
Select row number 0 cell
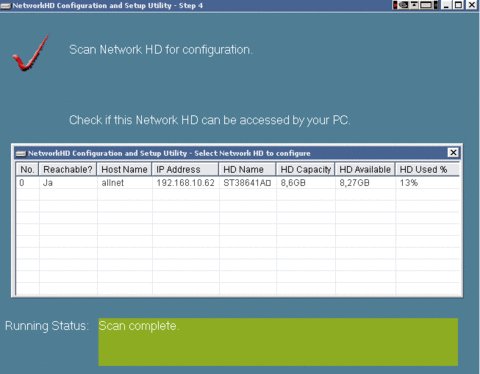[27, 183]
